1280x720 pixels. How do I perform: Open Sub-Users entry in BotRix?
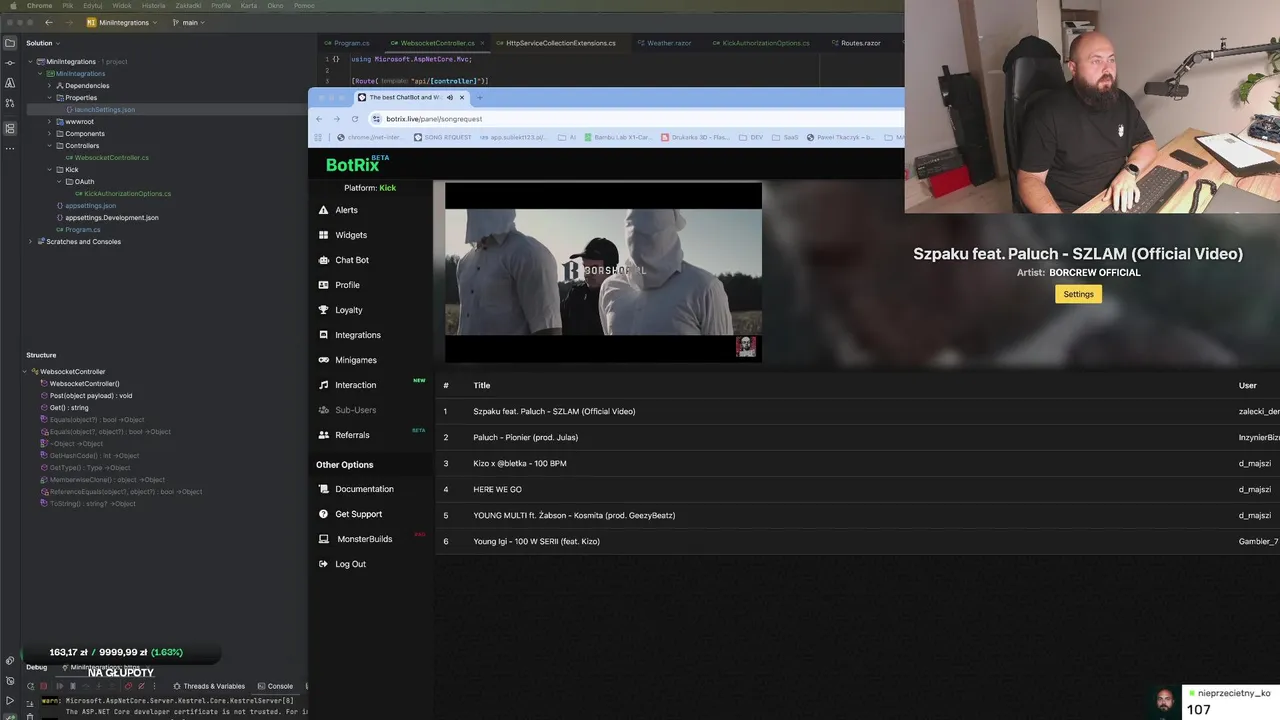pos(347,410)
